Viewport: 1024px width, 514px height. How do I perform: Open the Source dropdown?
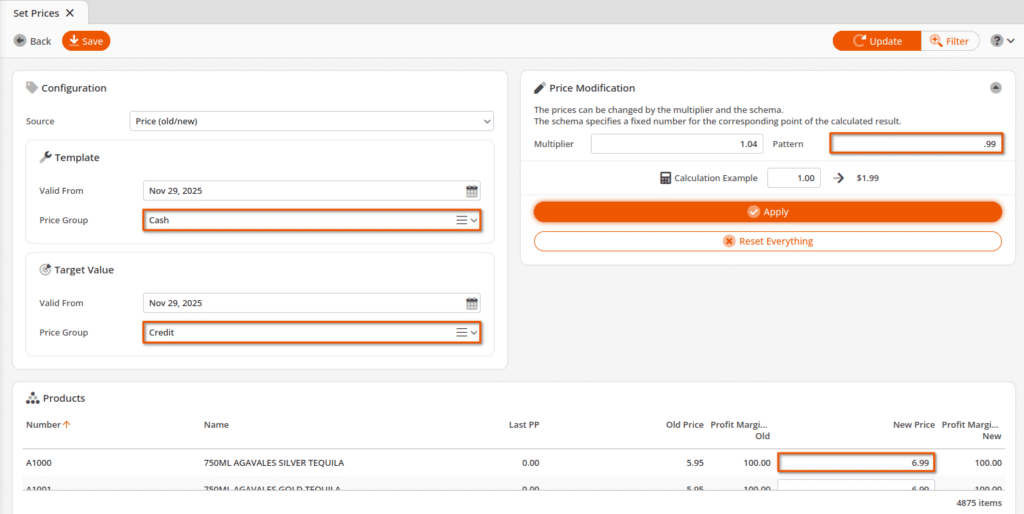(x=312, y=121)
